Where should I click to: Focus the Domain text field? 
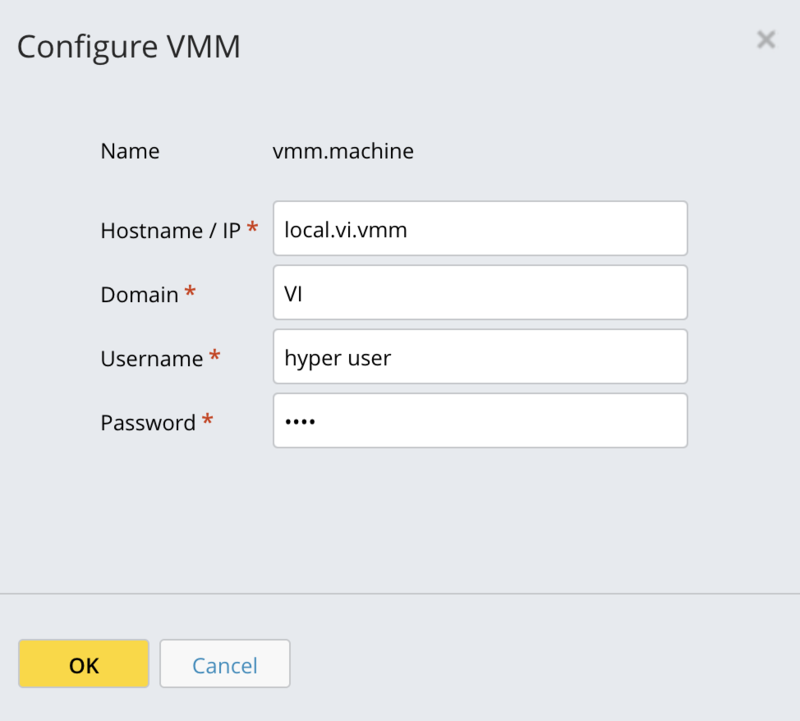[480, 292]
